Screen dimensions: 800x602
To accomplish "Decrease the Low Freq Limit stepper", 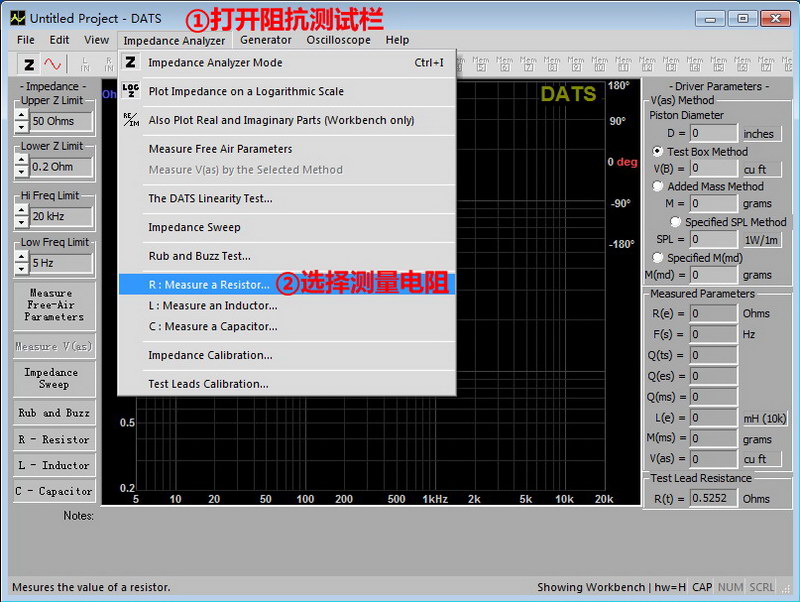I will (21, 270).
